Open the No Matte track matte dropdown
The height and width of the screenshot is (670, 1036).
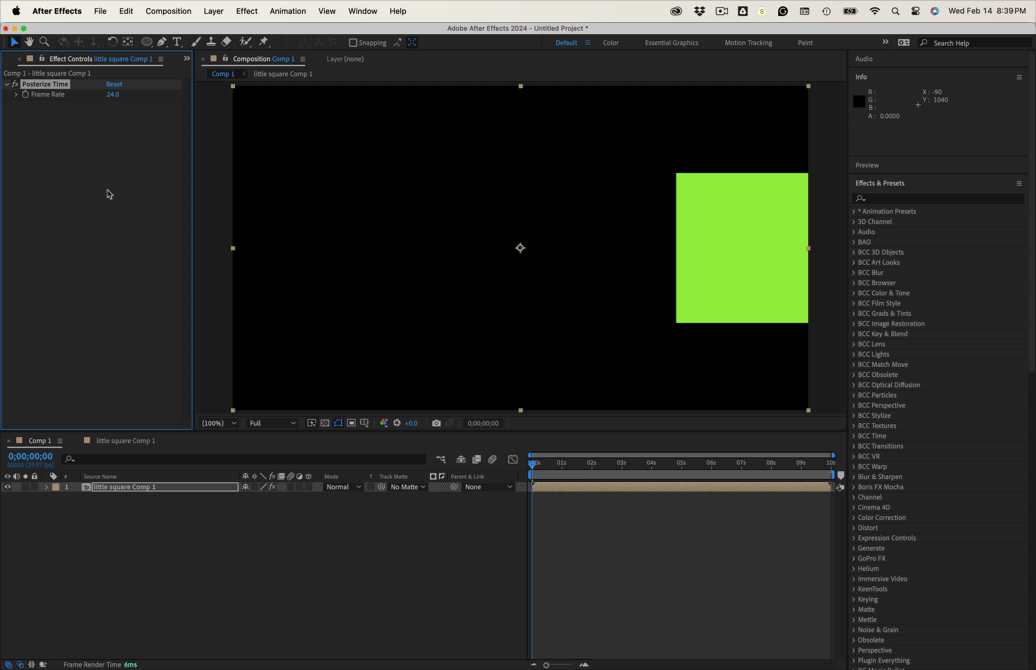pos(407,487)
